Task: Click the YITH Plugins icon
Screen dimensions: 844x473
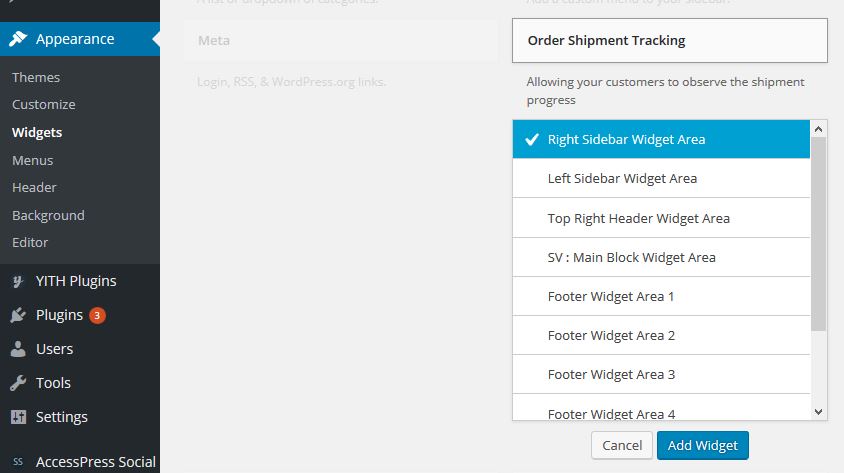Action: click(x=18, y=281)
